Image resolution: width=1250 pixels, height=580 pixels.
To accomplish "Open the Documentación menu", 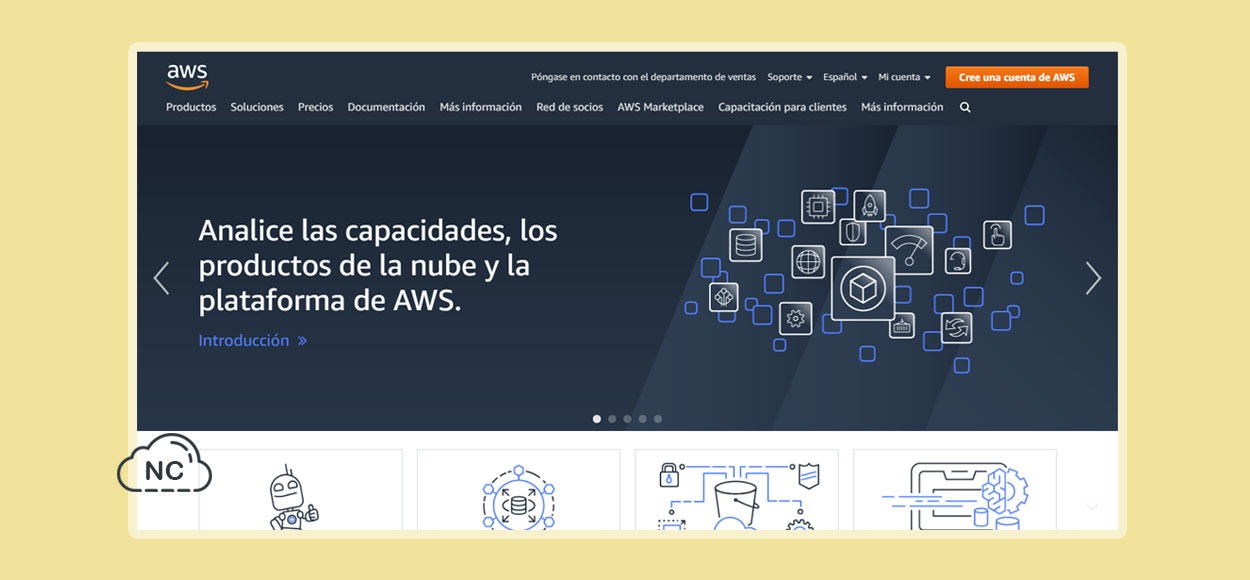I will click(386, 107).
